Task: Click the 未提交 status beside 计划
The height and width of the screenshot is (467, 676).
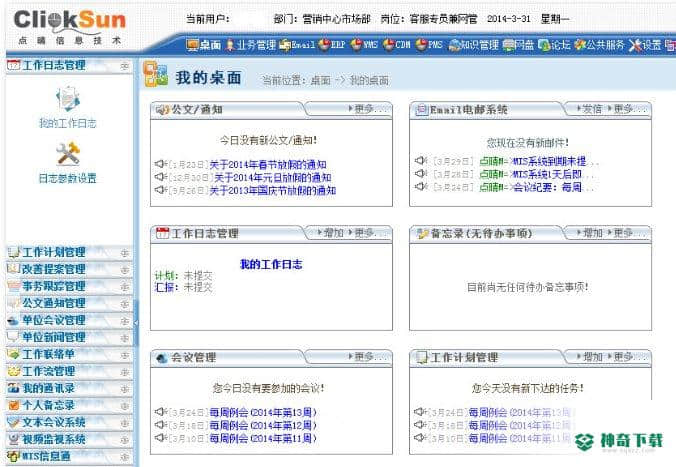Action: 198,276
